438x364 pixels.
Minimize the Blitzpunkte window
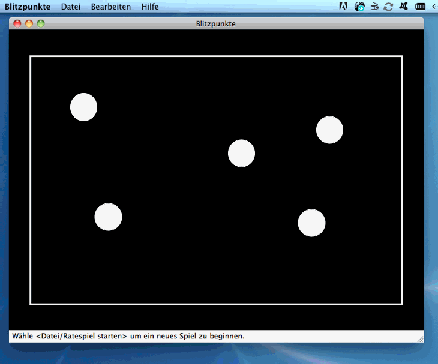(29, 23)
